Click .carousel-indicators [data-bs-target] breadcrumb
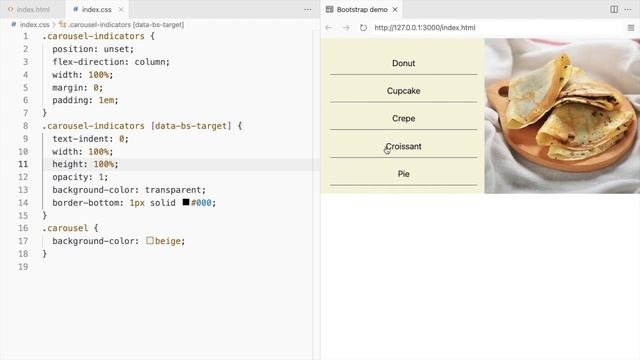 pyautogui.click(x=126, y=25)
